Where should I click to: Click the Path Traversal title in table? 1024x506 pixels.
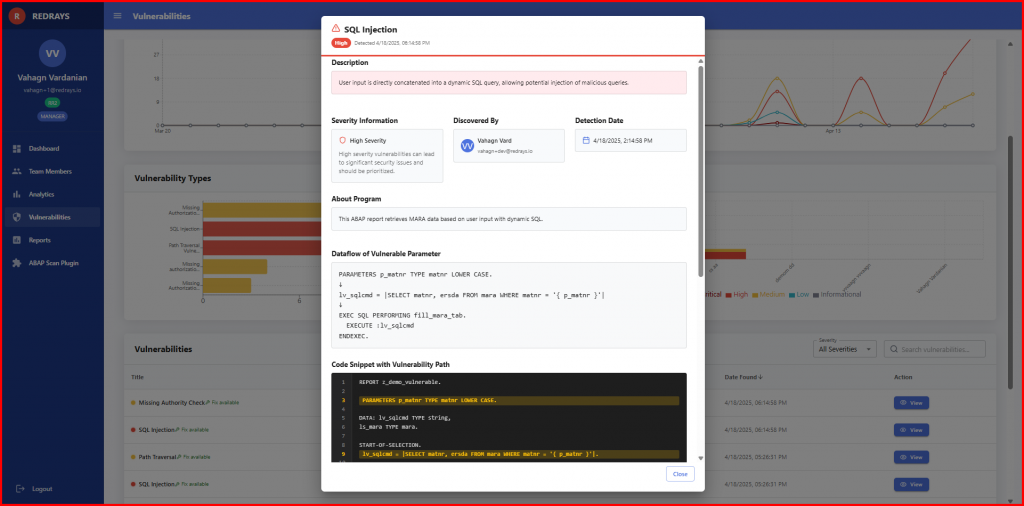point(157,457)
